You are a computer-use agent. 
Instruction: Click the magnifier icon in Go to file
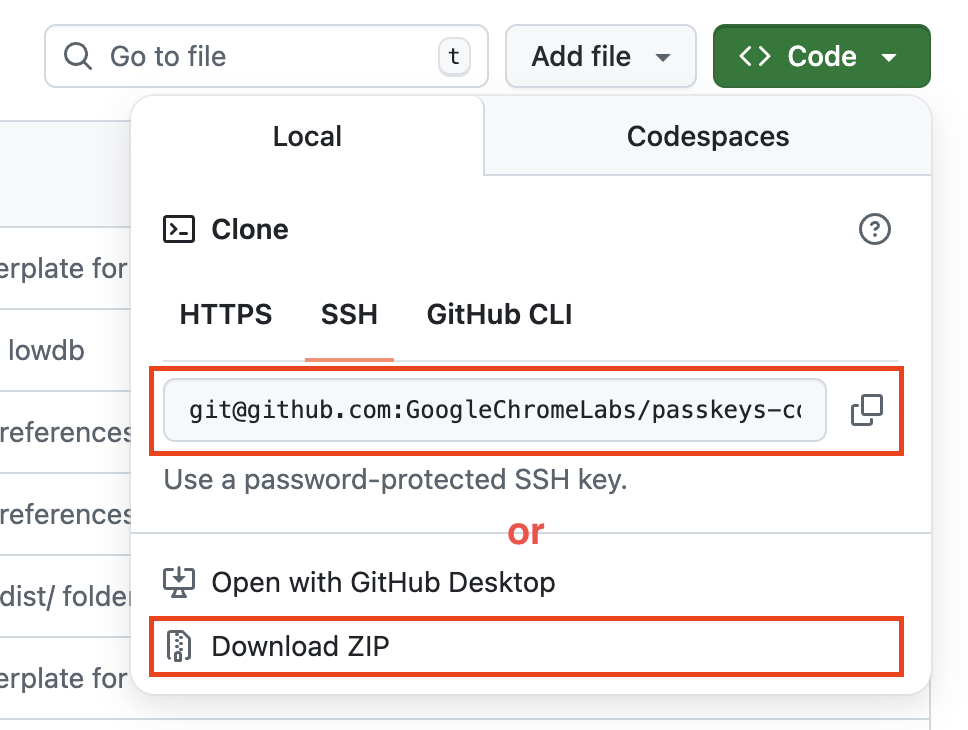[78, 56]
